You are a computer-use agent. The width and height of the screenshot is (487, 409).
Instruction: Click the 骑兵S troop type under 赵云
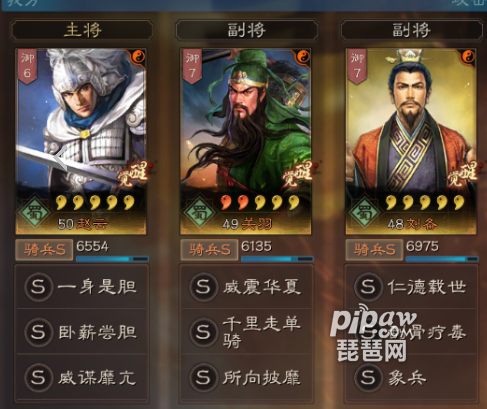point(44,249)
